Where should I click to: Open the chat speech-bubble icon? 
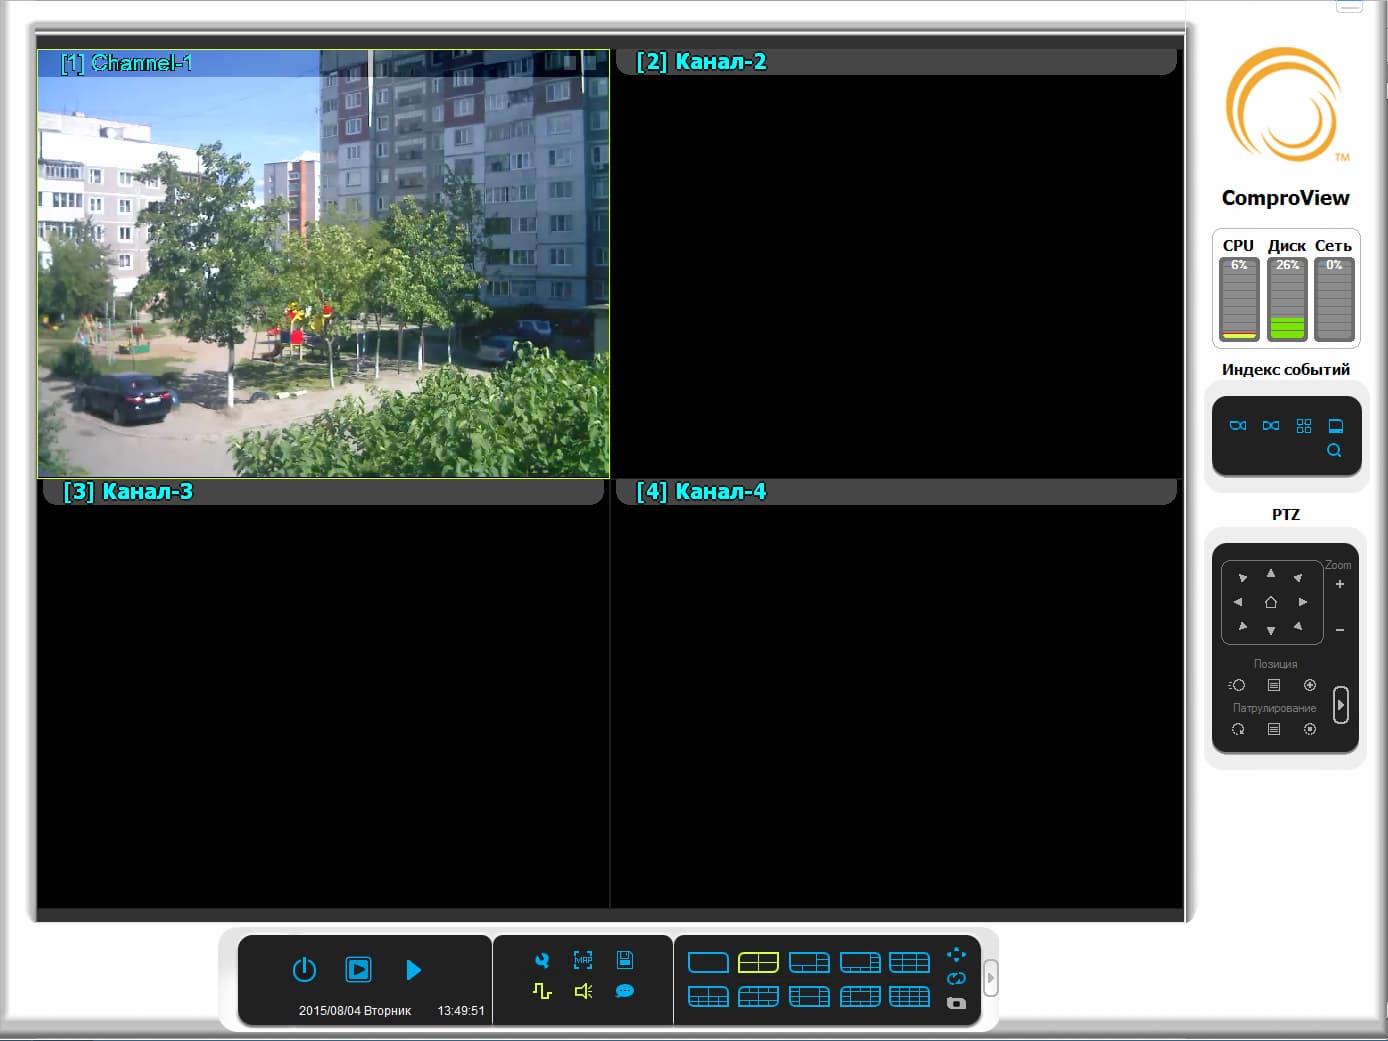point(625,991)
